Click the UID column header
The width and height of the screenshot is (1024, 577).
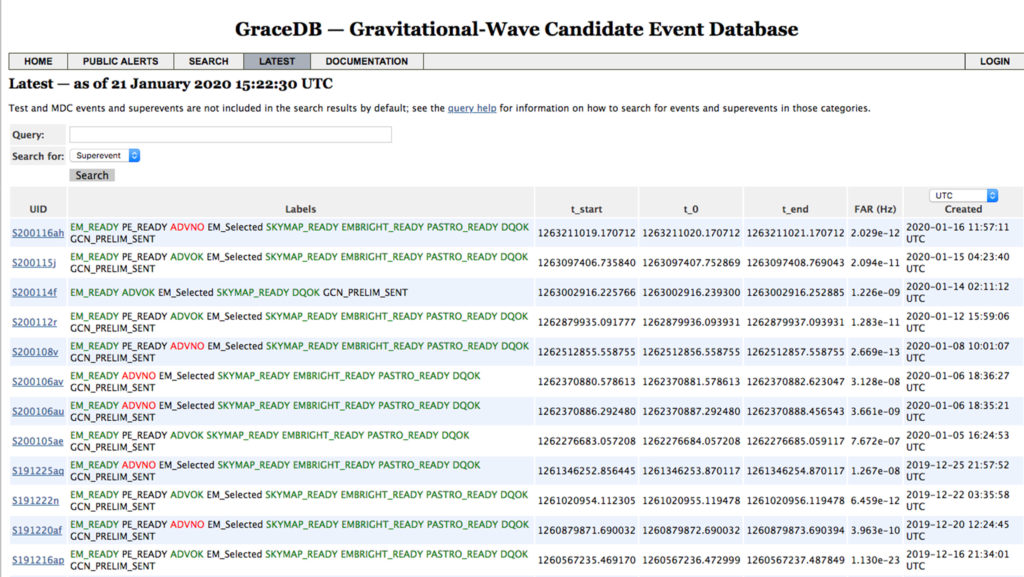(x=38, y=209)
